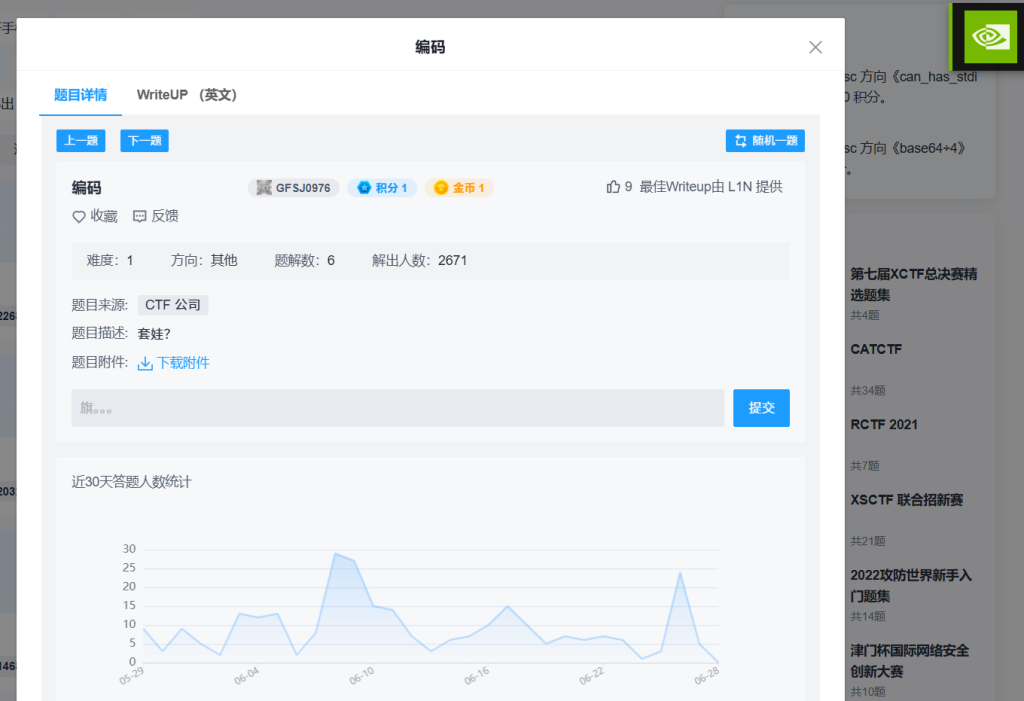Image resolution: width=1024 pixels, height=701 pixels.
Task: Click the heart 收藏 favorite icon
Action: coord(79,216)
